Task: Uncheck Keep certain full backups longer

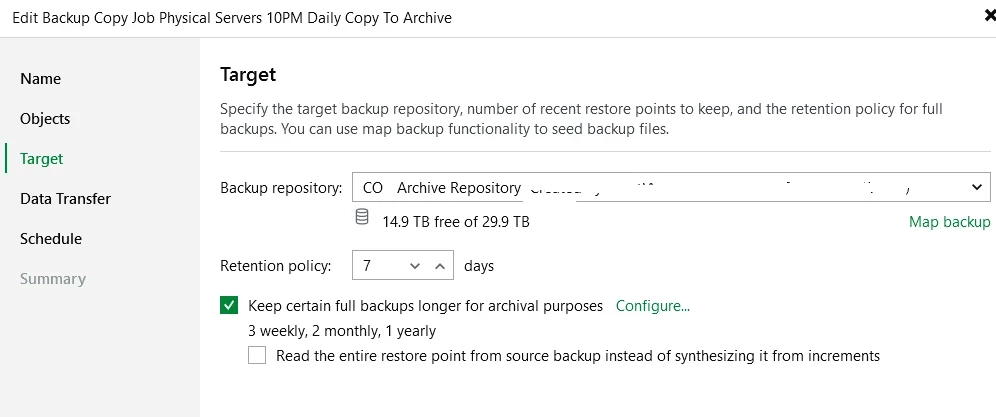Action: (x=229, y=306)
